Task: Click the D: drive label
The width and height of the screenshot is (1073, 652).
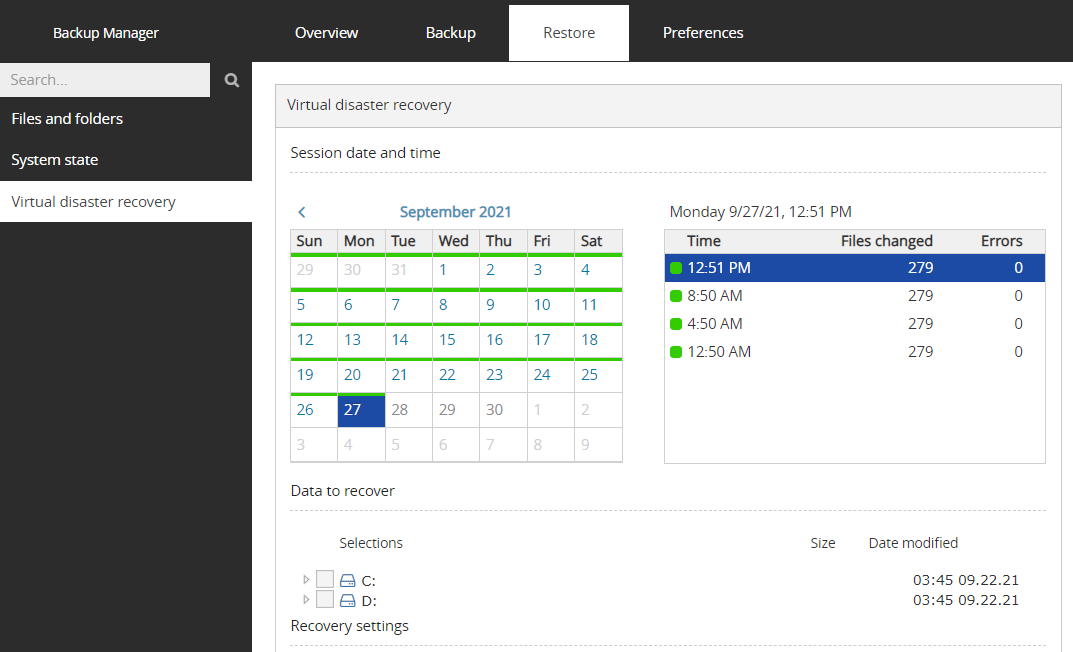Action: click(x=369, y=601)
